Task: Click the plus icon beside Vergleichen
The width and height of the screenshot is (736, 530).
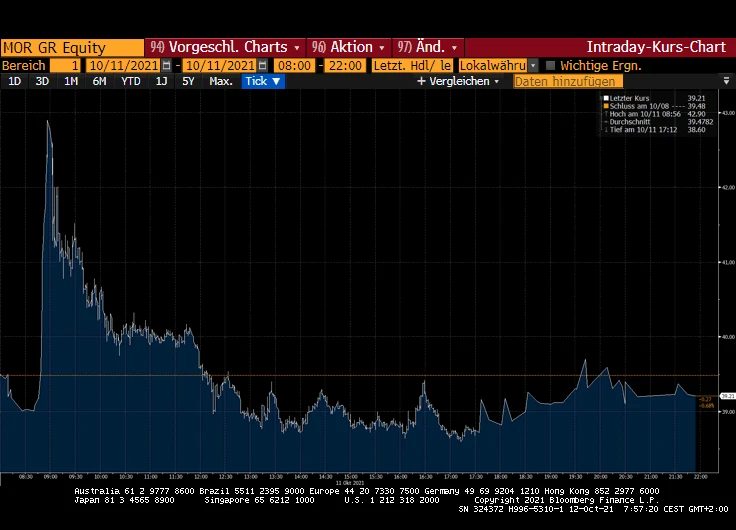Action: point(421,81)
